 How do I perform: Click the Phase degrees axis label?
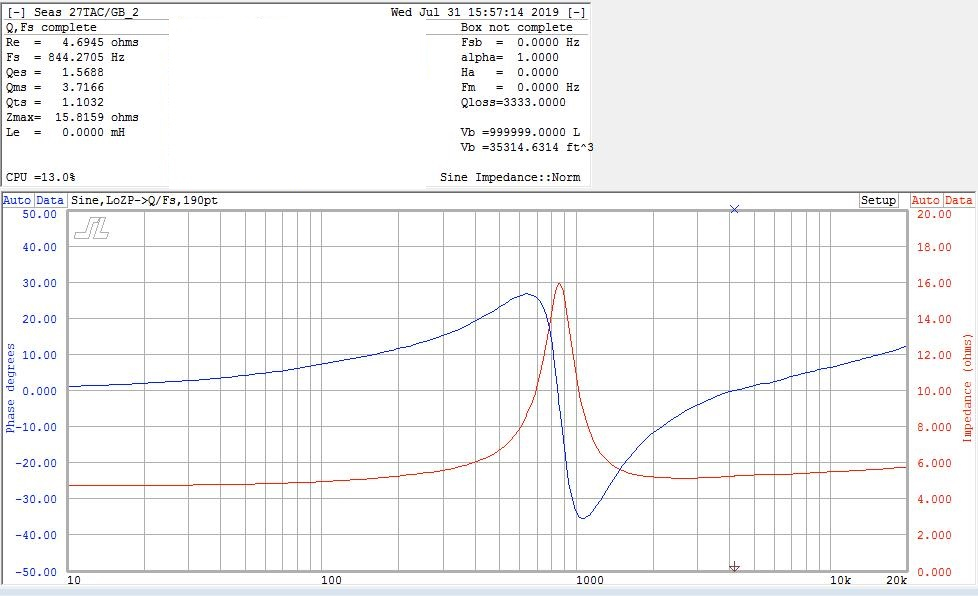click(11, 388)
